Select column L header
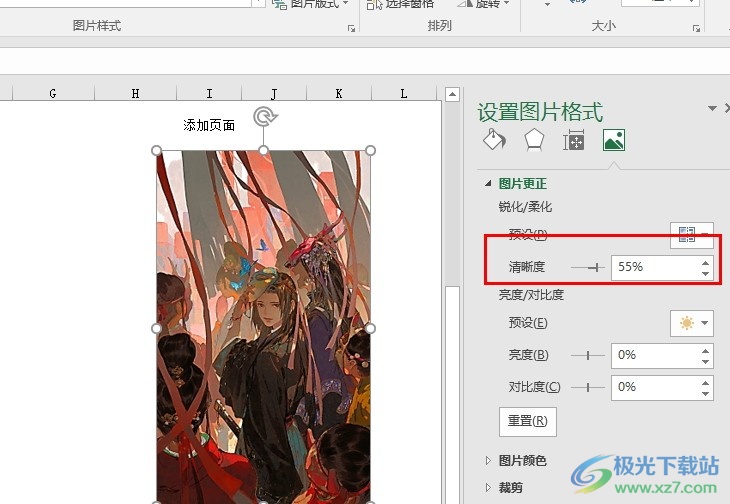Image resolution: width=730 pixels, height=504 pixels. click(x=404, y=93)
